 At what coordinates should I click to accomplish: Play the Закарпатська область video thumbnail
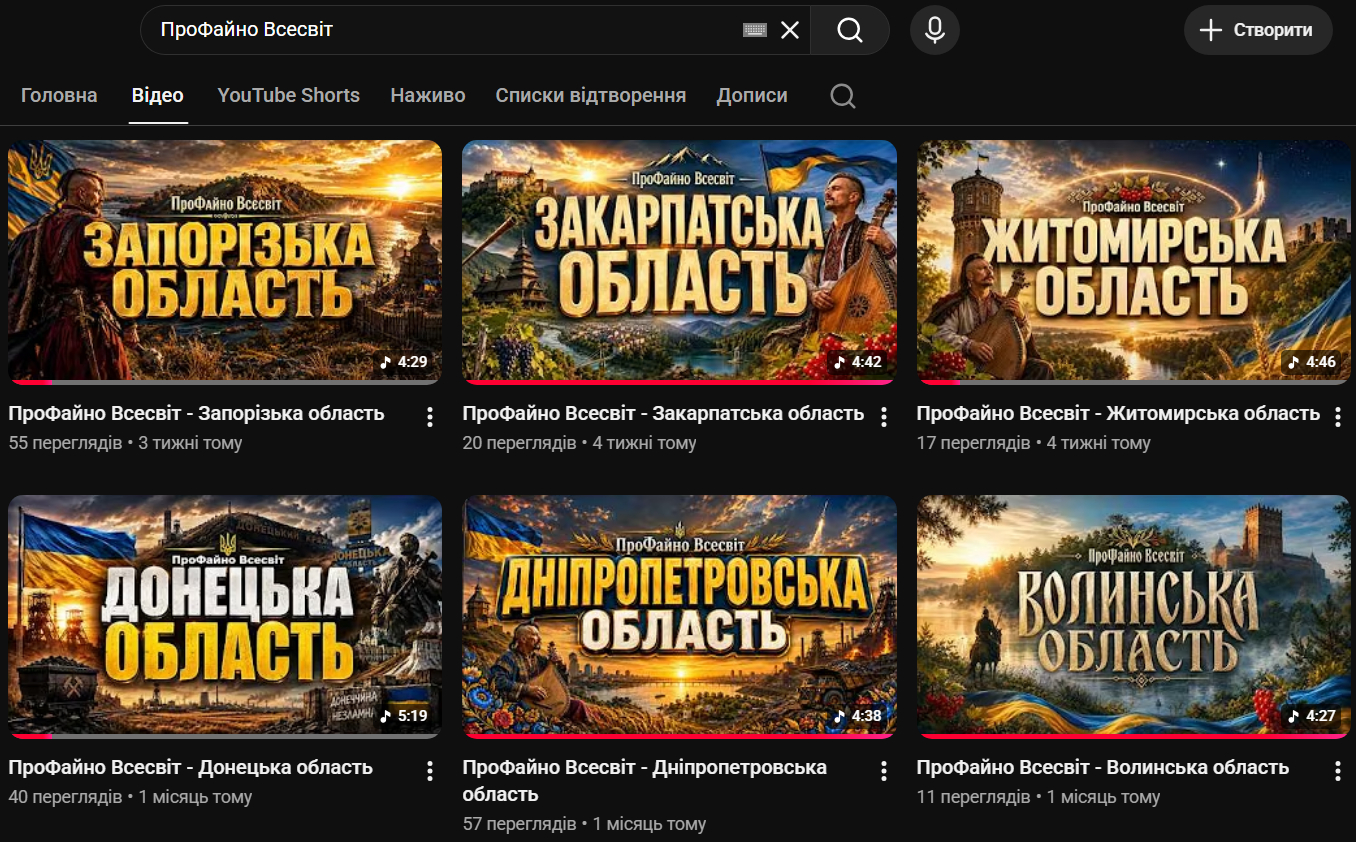pos(679,262)
